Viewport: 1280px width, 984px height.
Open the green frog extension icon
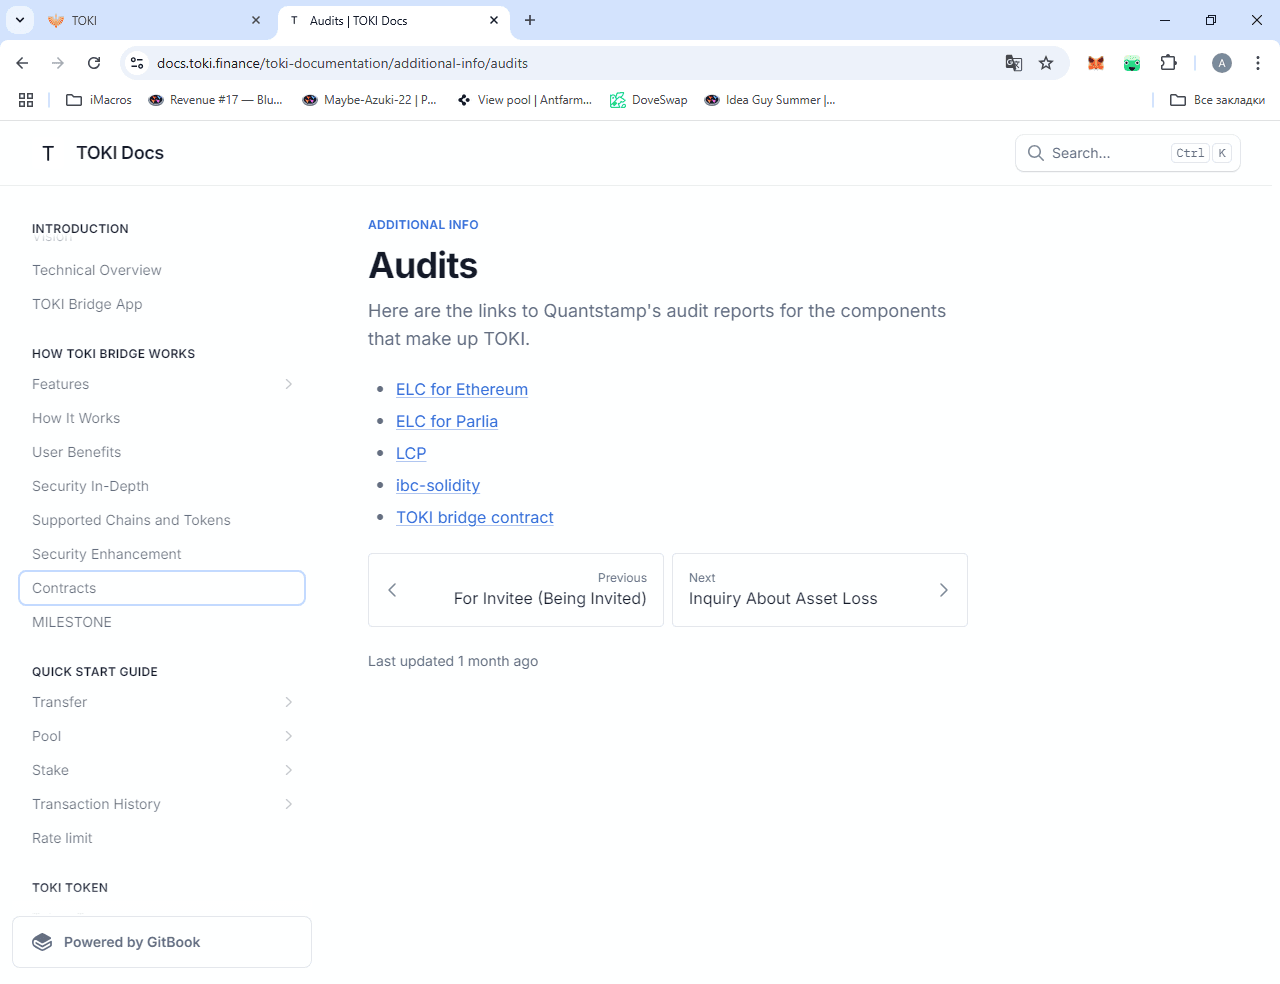pyautogui.click(x=1132, y=63)
